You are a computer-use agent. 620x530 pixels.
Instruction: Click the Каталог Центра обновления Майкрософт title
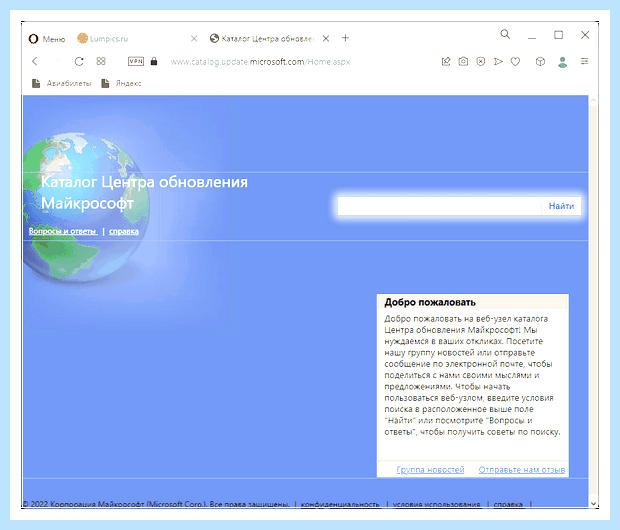144,193
